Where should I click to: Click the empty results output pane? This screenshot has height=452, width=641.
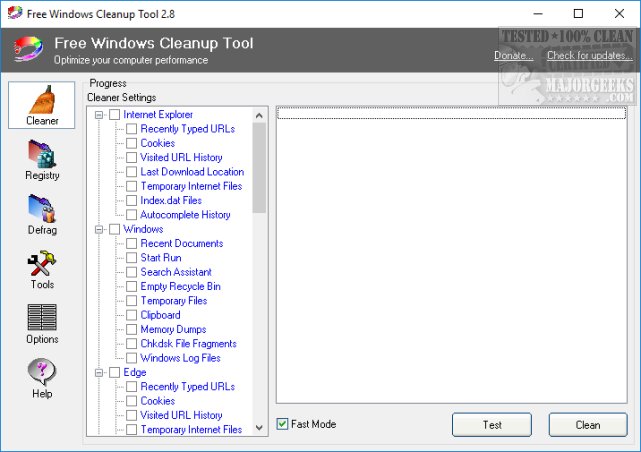tap(451, 255)
